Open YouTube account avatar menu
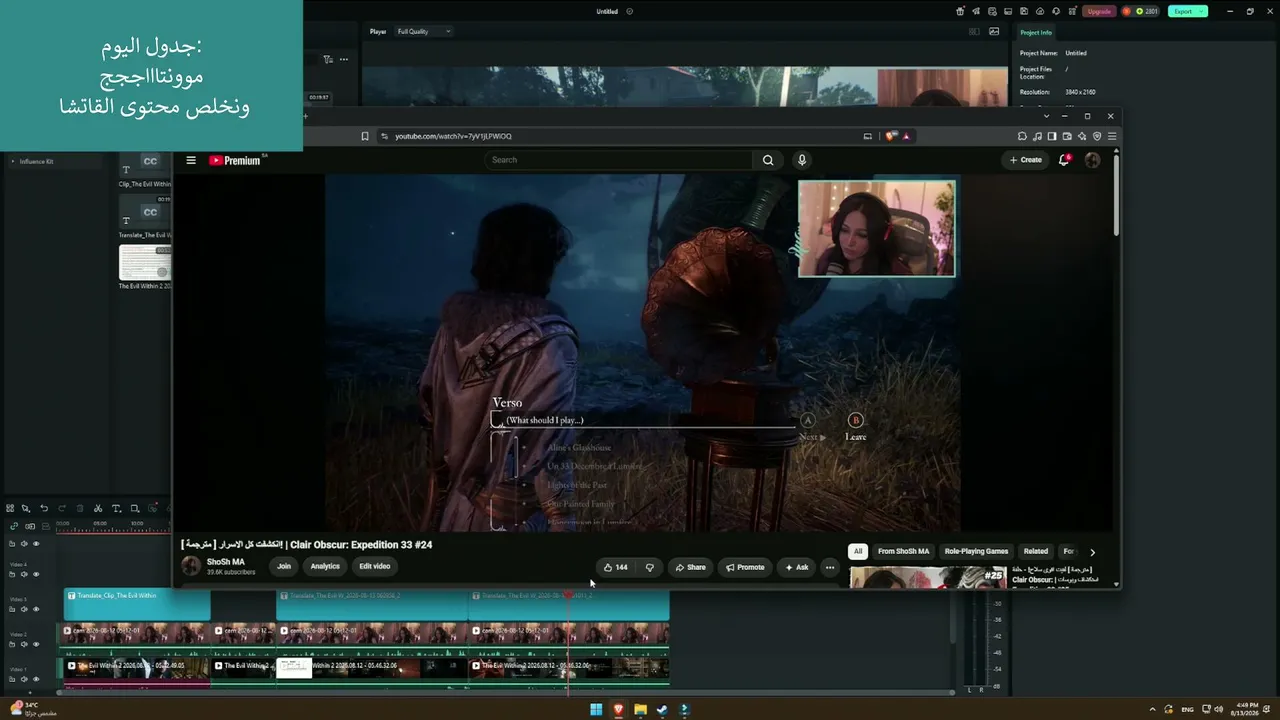The height and width of the screenshot is (720, 1280). point(1092,160)
